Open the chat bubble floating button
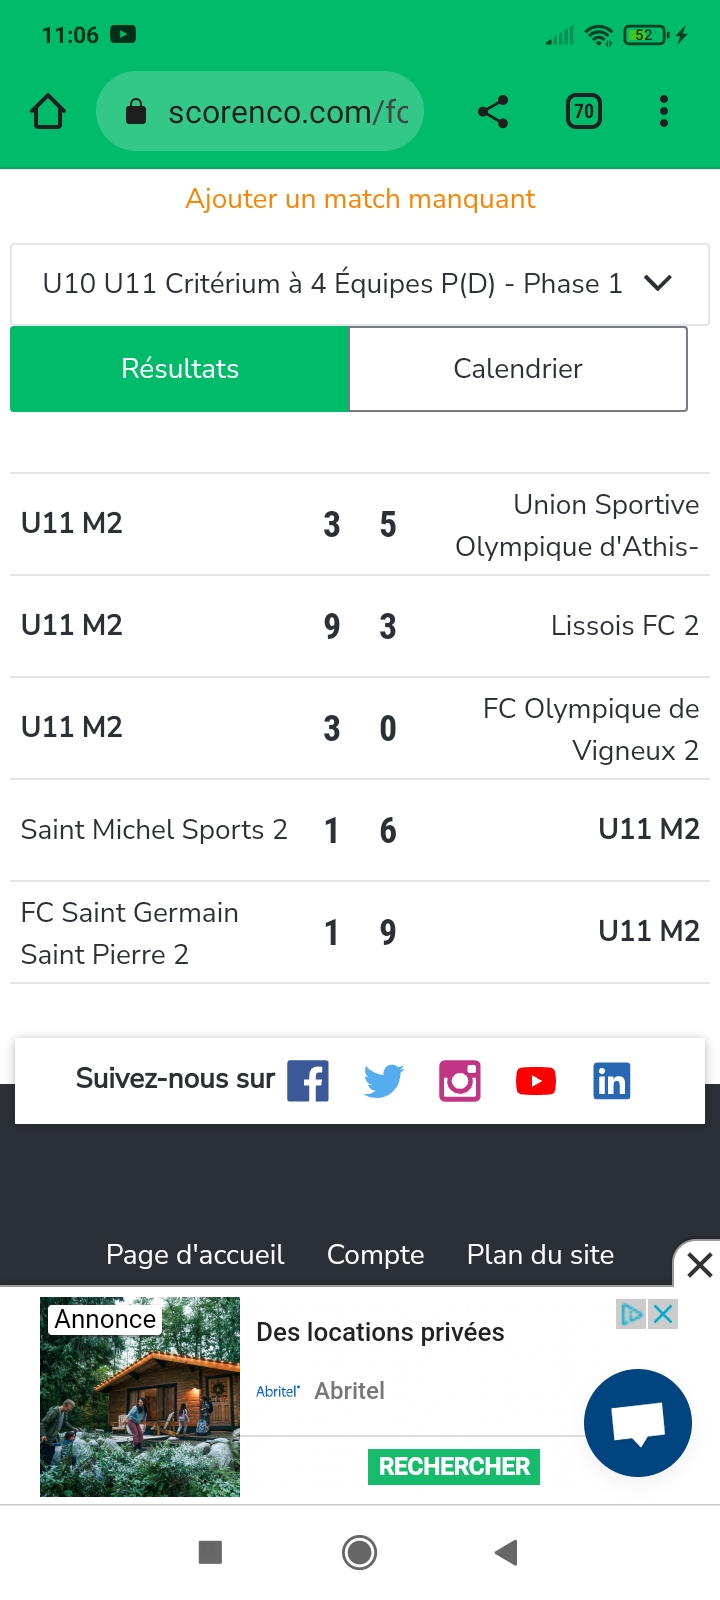Viewport: 720px width, 1600px height. (638, 1423)
